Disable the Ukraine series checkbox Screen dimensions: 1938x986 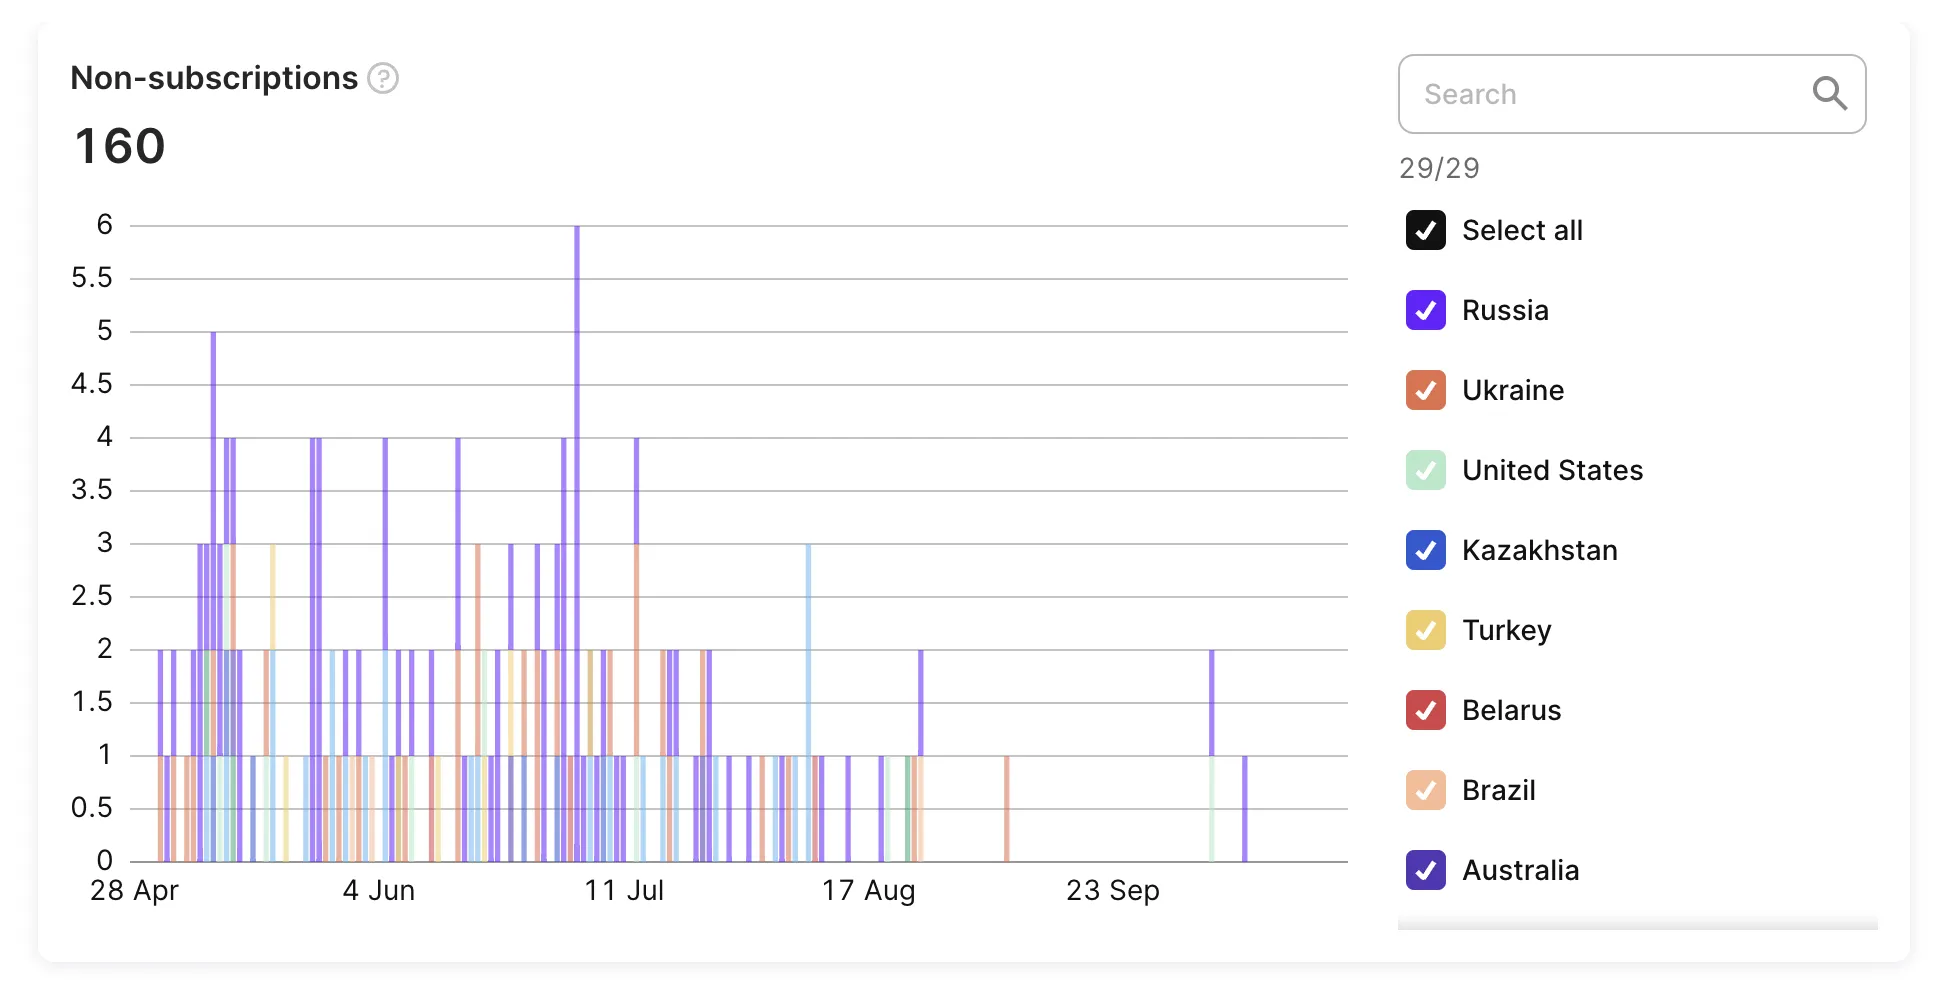coord(1425,390)
